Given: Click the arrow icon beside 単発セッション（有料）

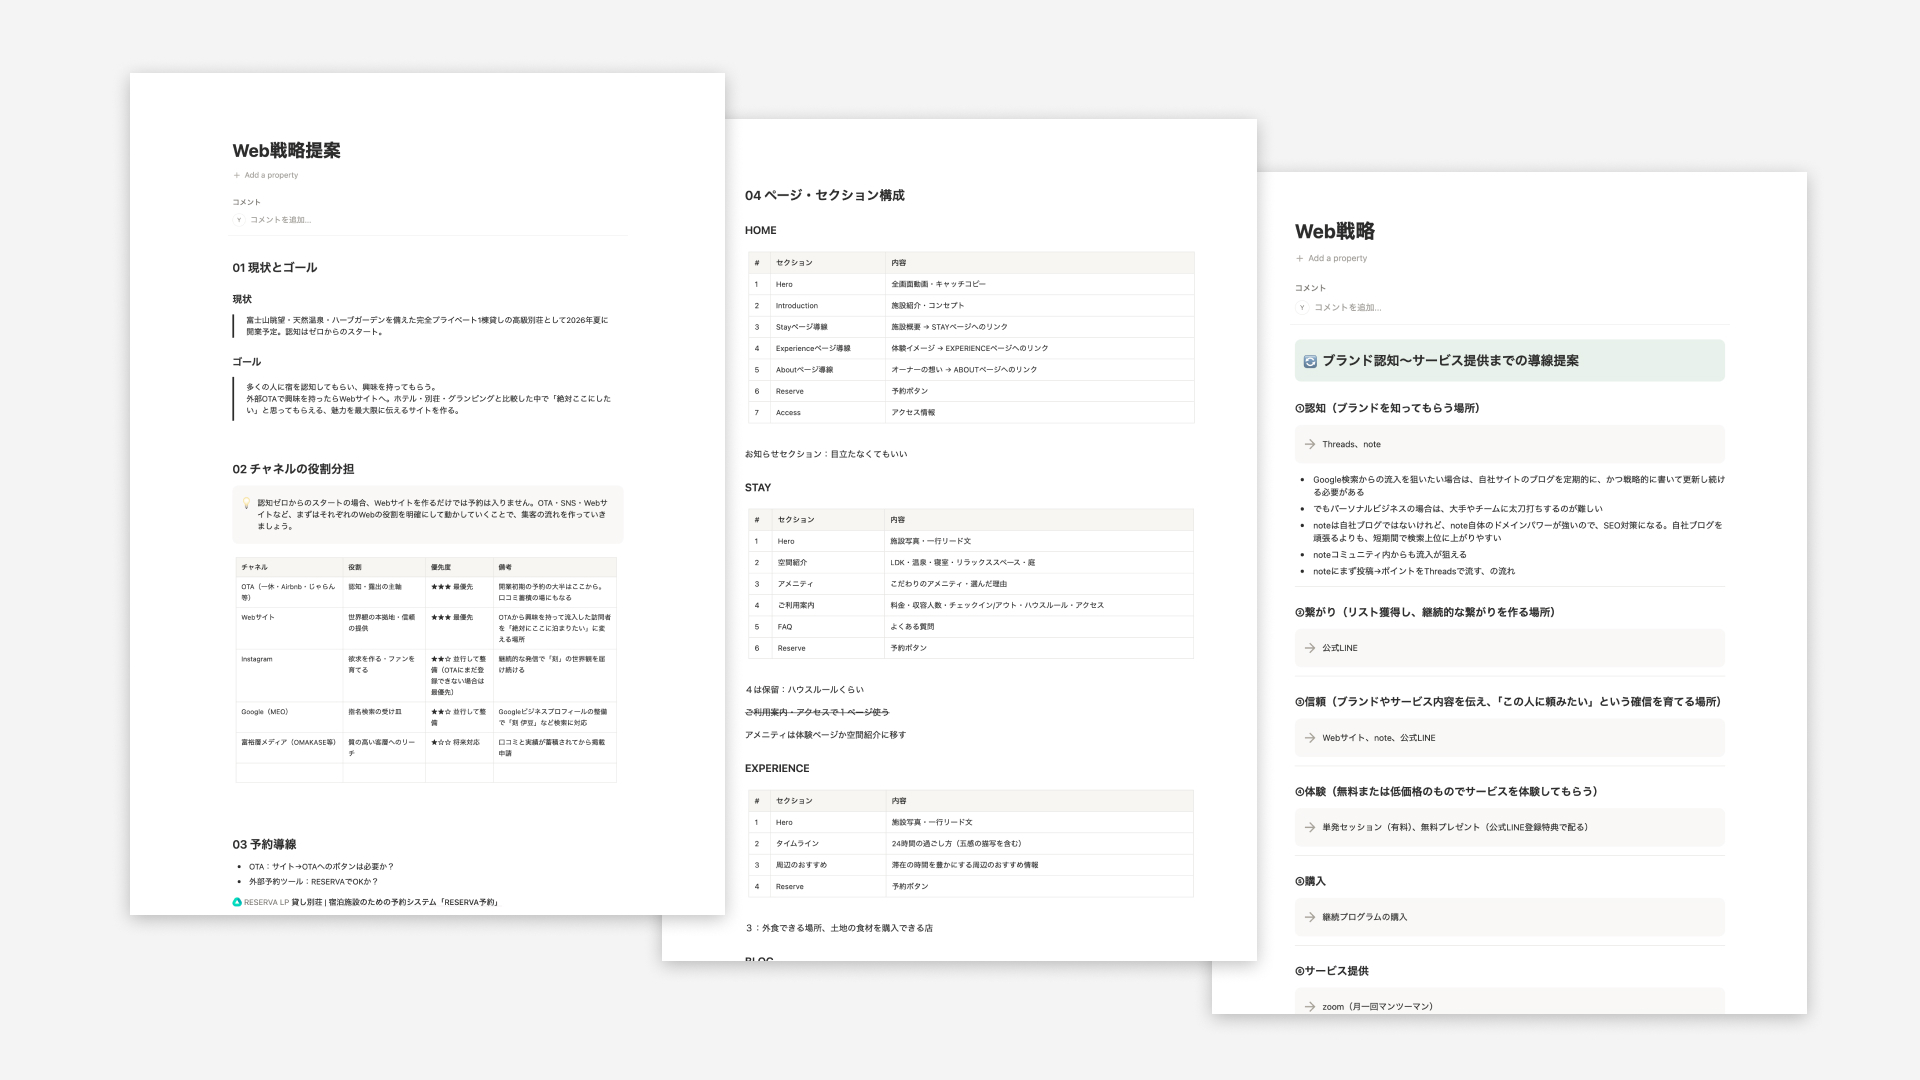Looking at the screenshot, I should pos(1310,827).
